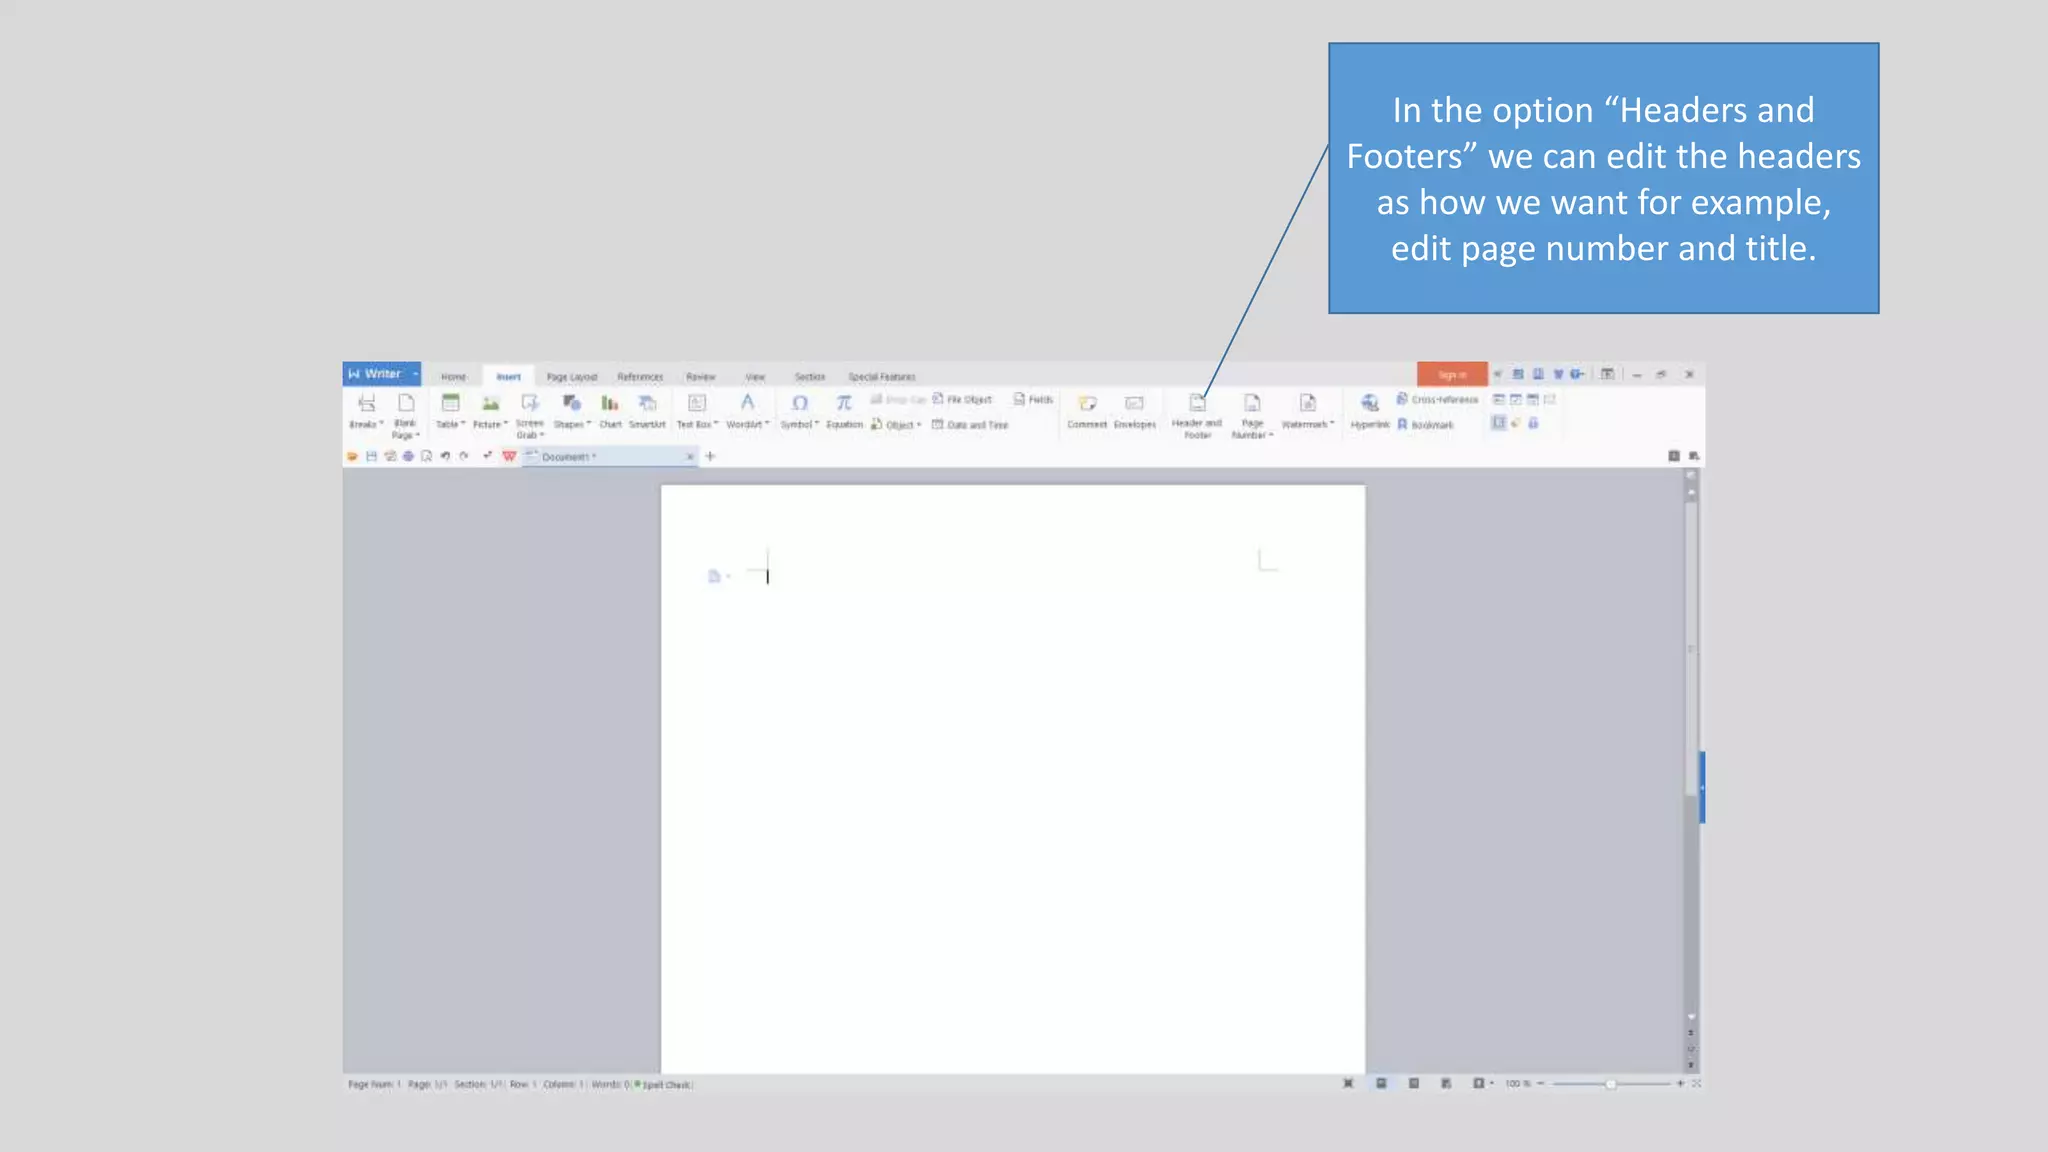Insert an Equation with the pi icon

coord(844,411)
